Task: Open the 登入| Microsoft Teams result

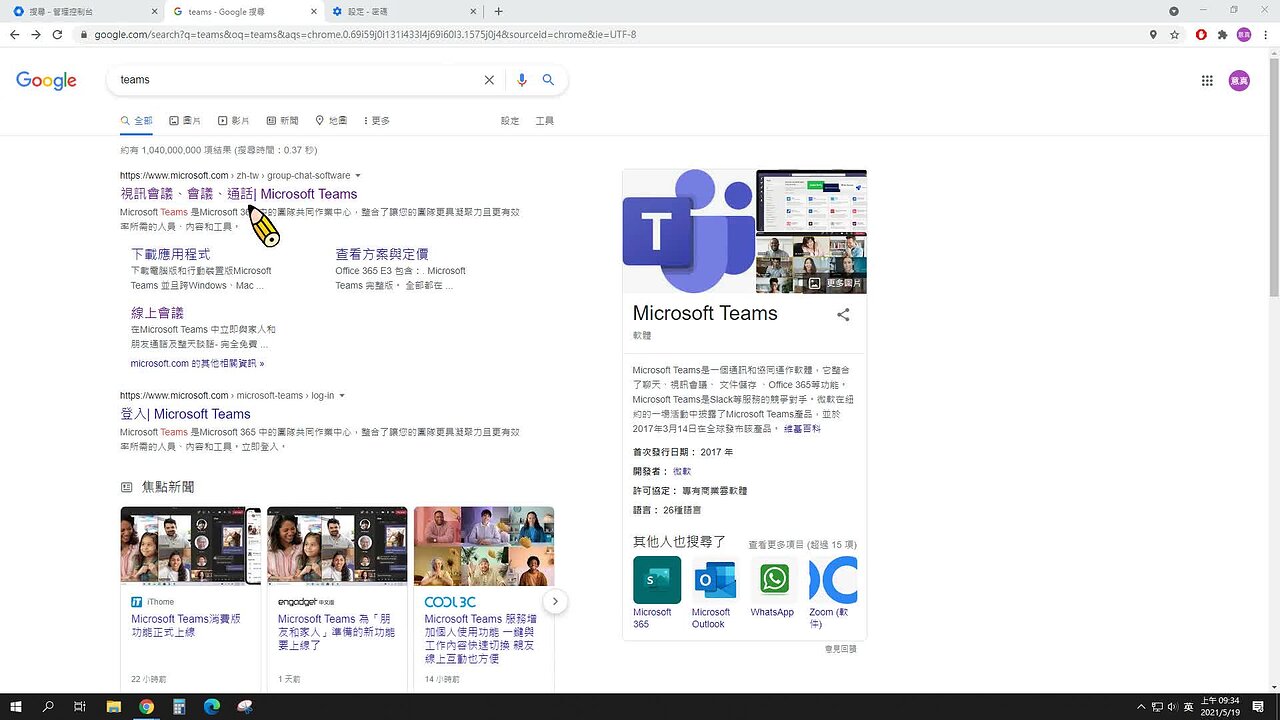Action: [185, 414]
